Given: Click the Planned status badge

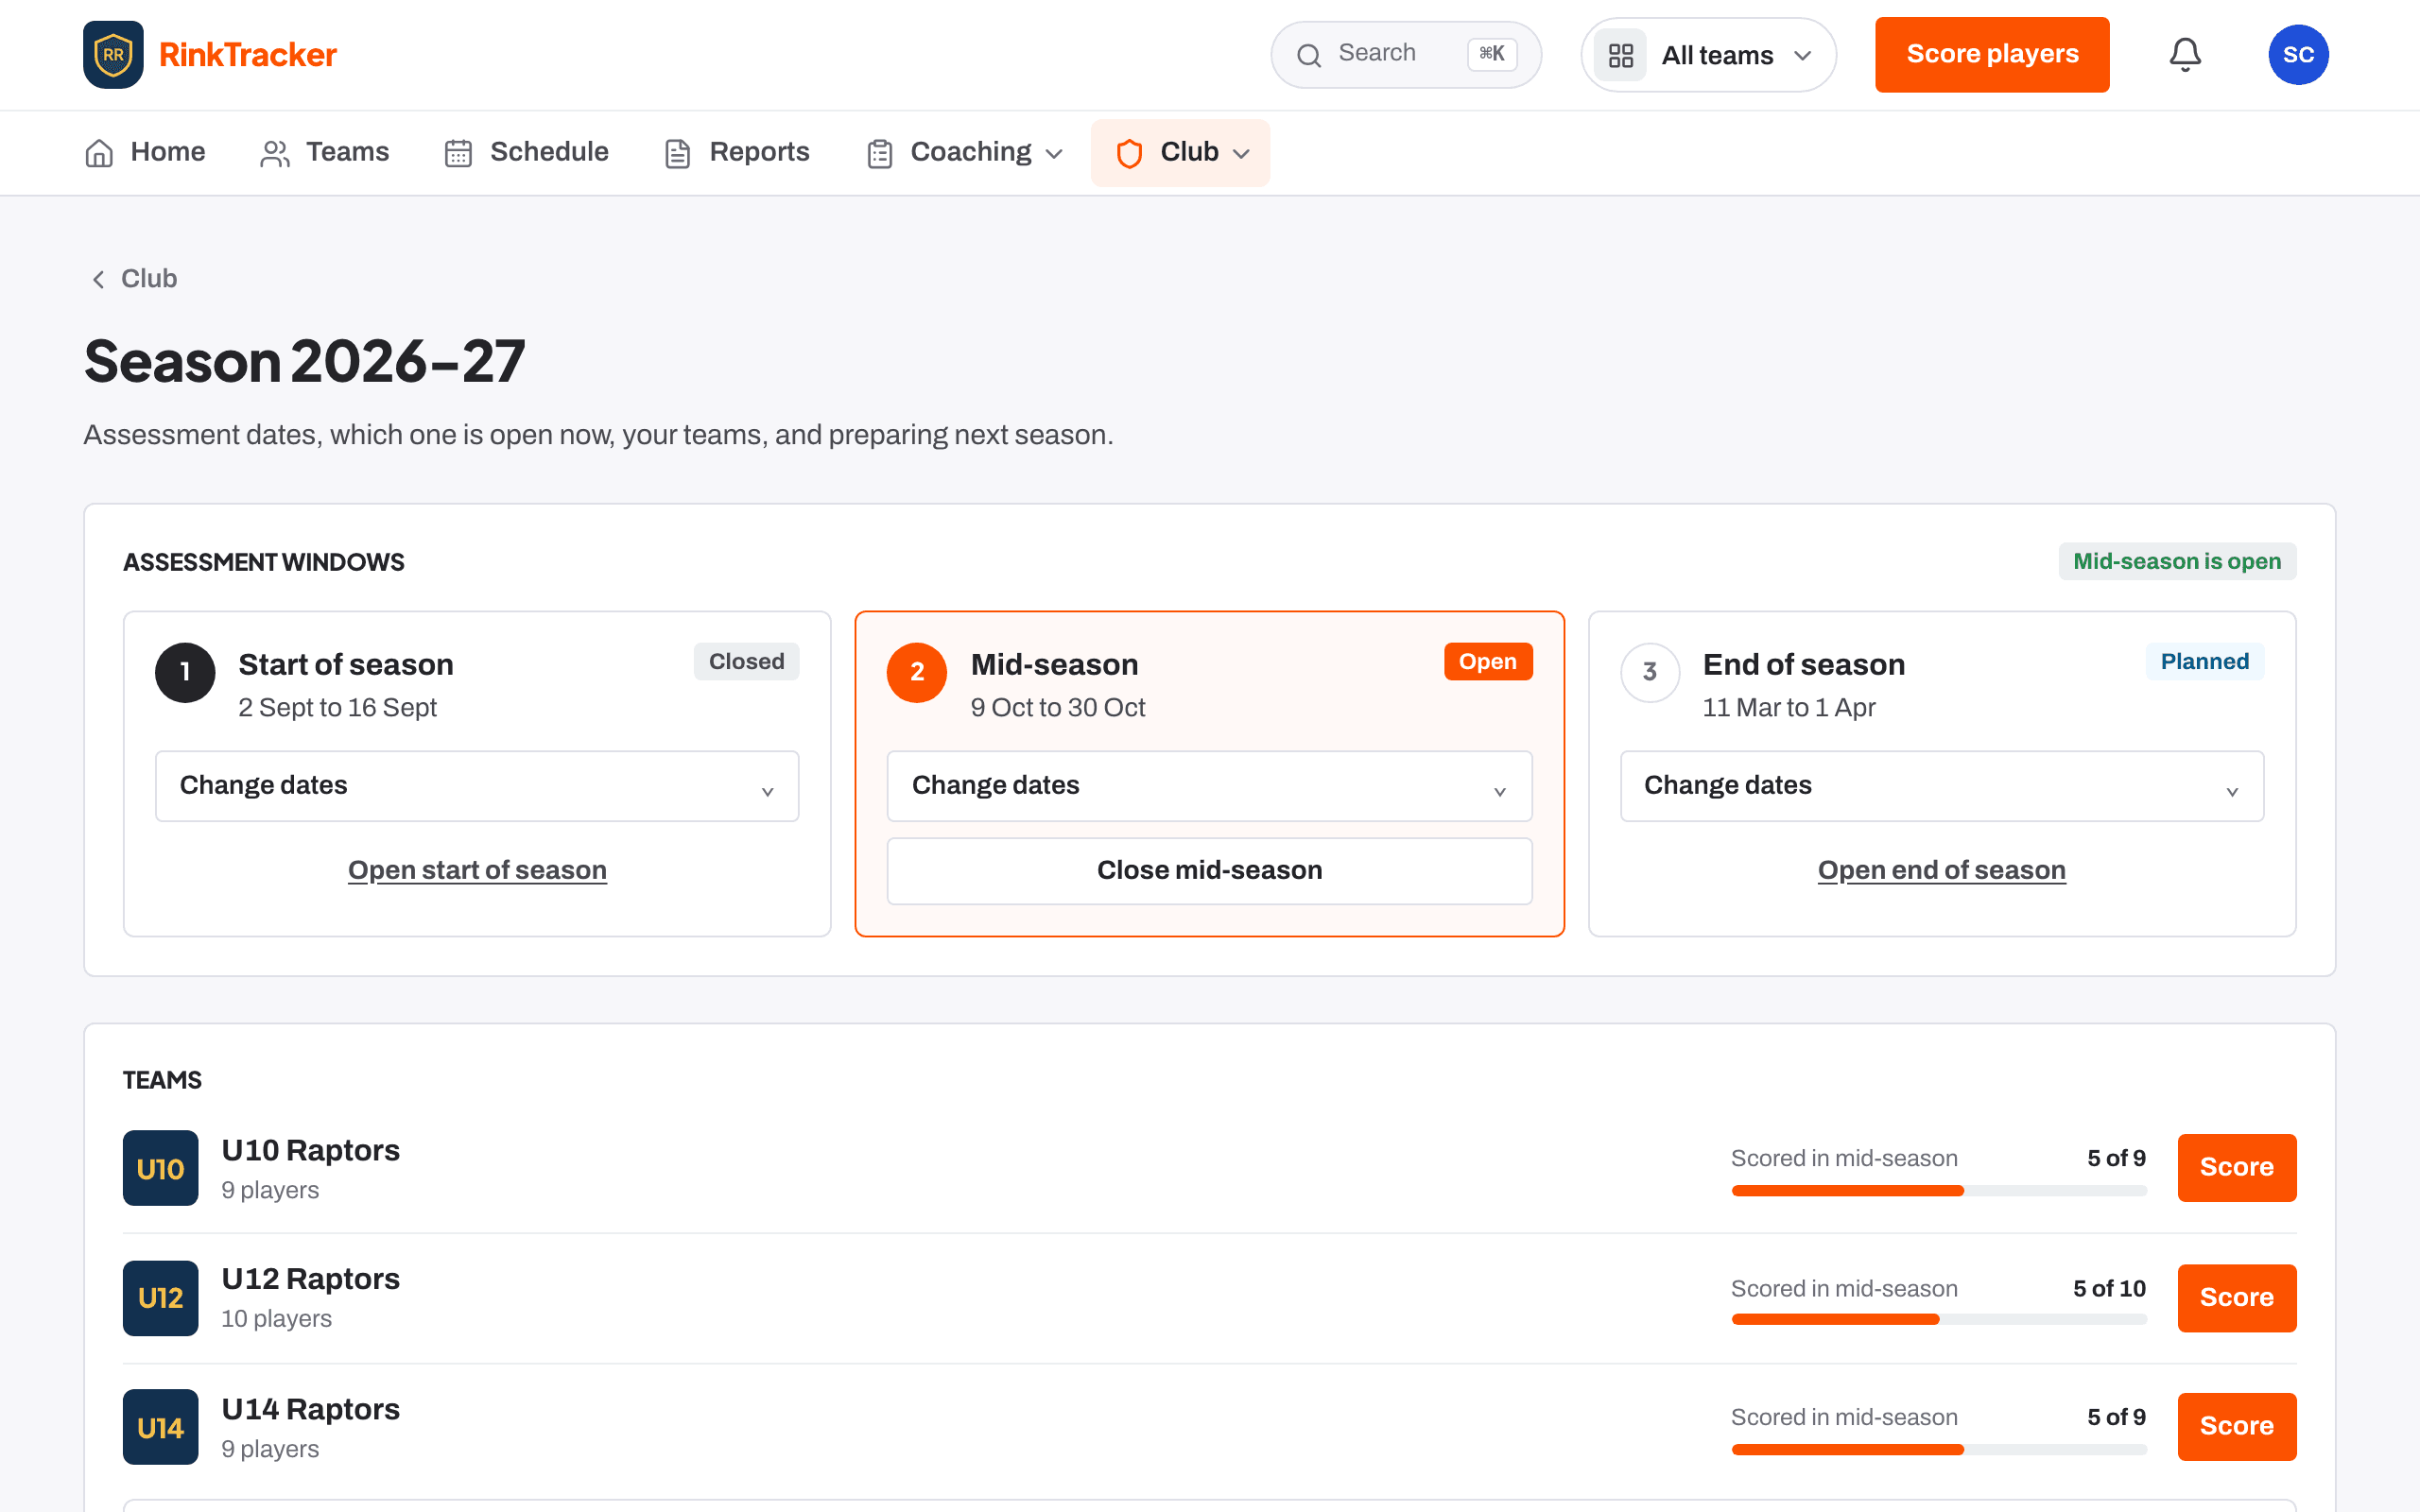Looking at the screenshot, I should [2204, 661].
